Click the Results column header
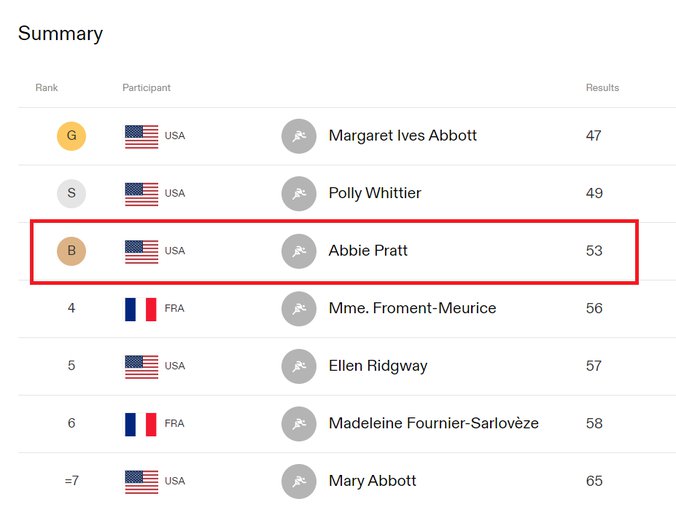The width and height of the screenshot is (676, 507). 602,88
